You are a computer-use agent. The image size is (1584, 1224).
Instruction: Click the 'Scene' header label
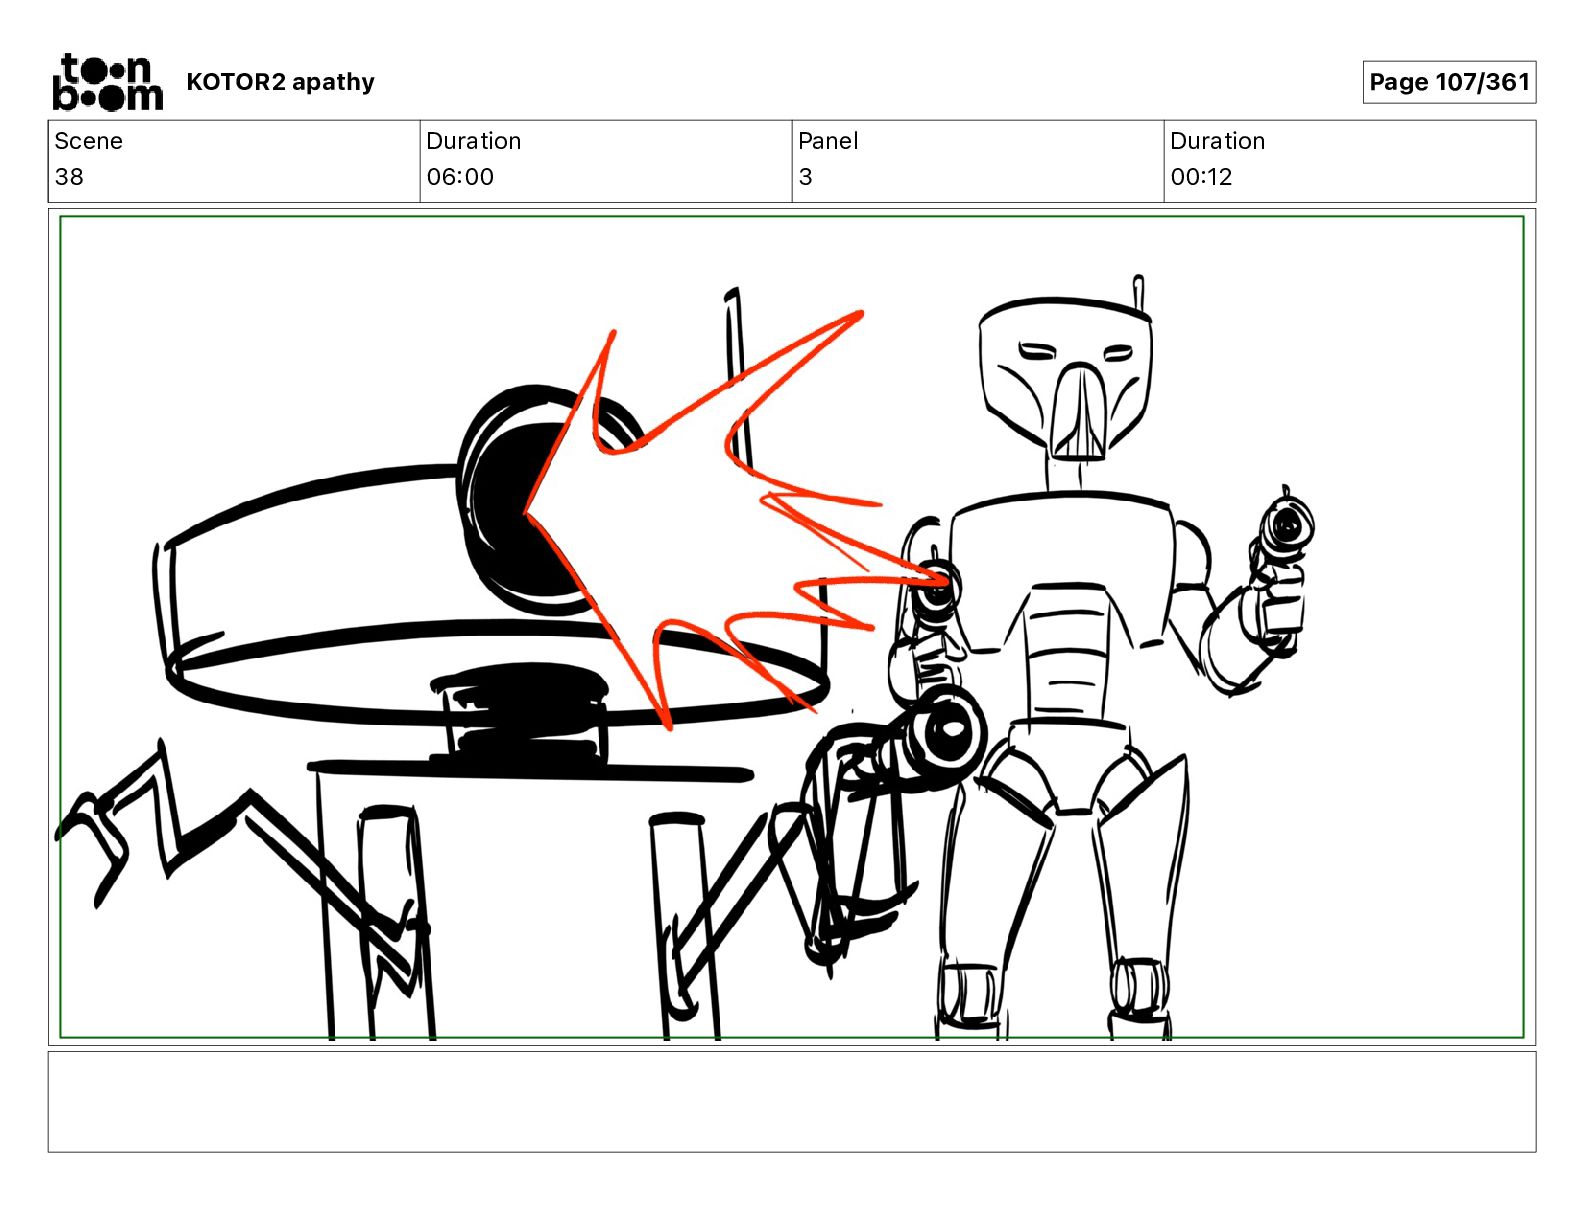click(x=88, y=141)
